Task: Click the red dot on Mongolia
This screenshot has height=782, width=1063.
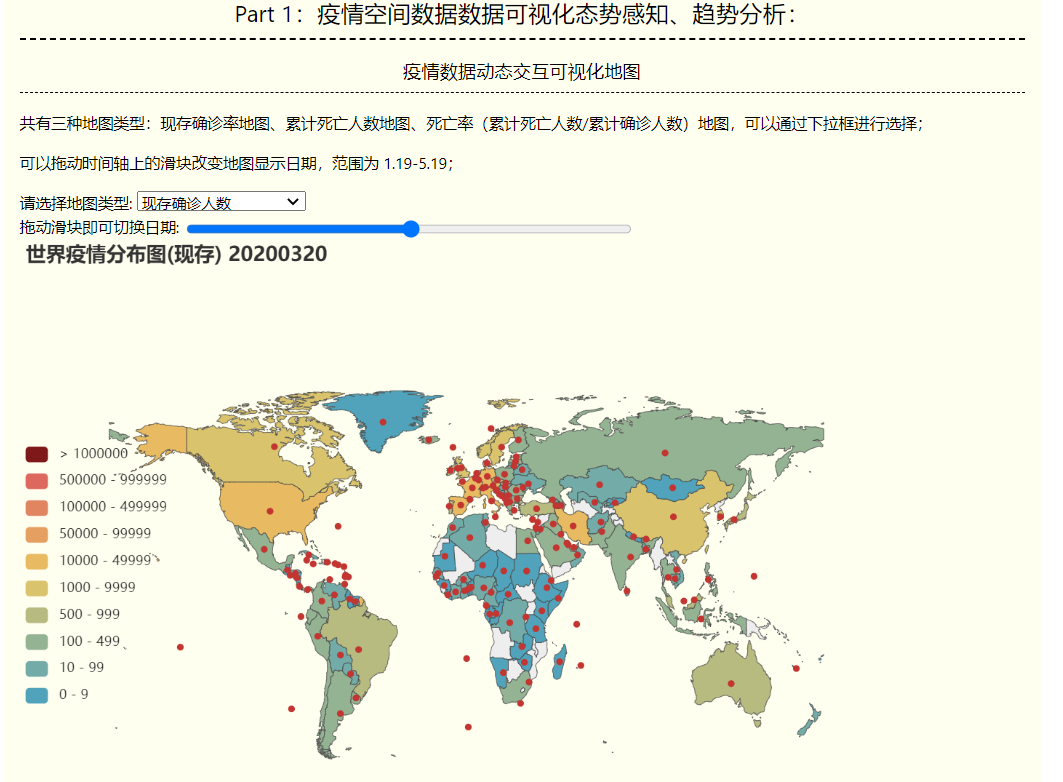Action: pos(673,487)
